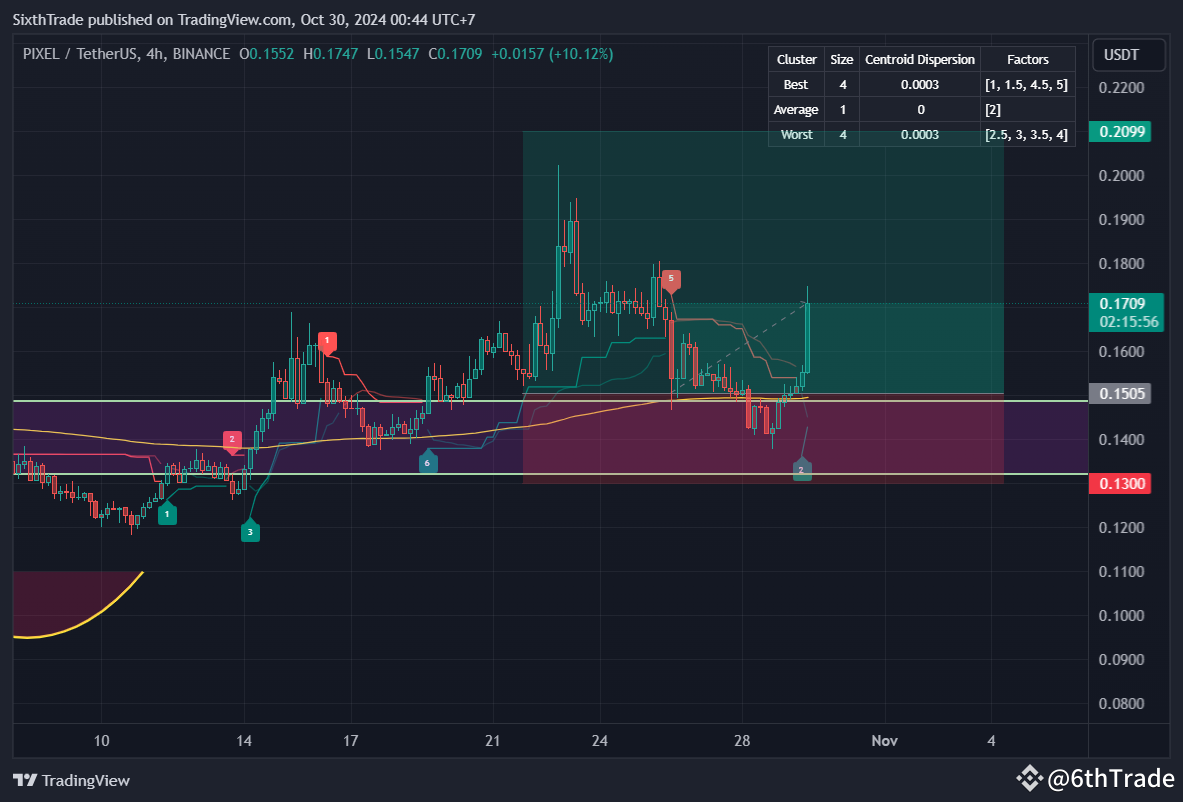
Task: Select the teal "1" buy marker on the left
Action: (167, 513)
